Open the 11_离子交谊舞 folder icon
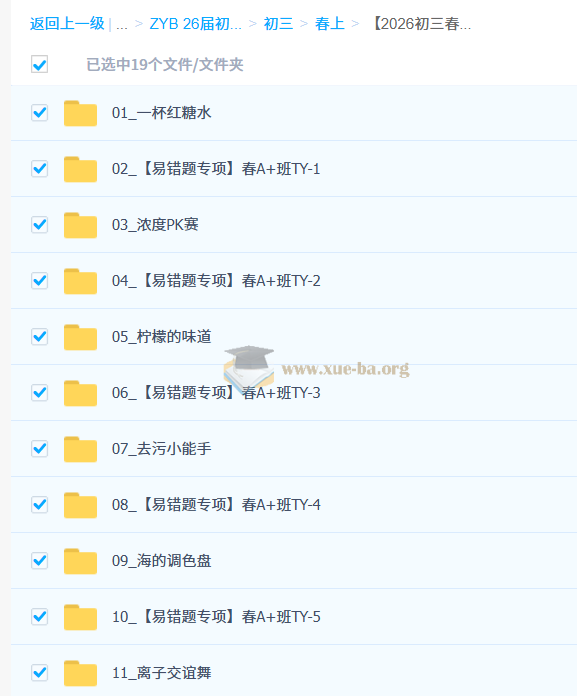The height and width of the screenshot is (696, 577). (x=80, y=673)
